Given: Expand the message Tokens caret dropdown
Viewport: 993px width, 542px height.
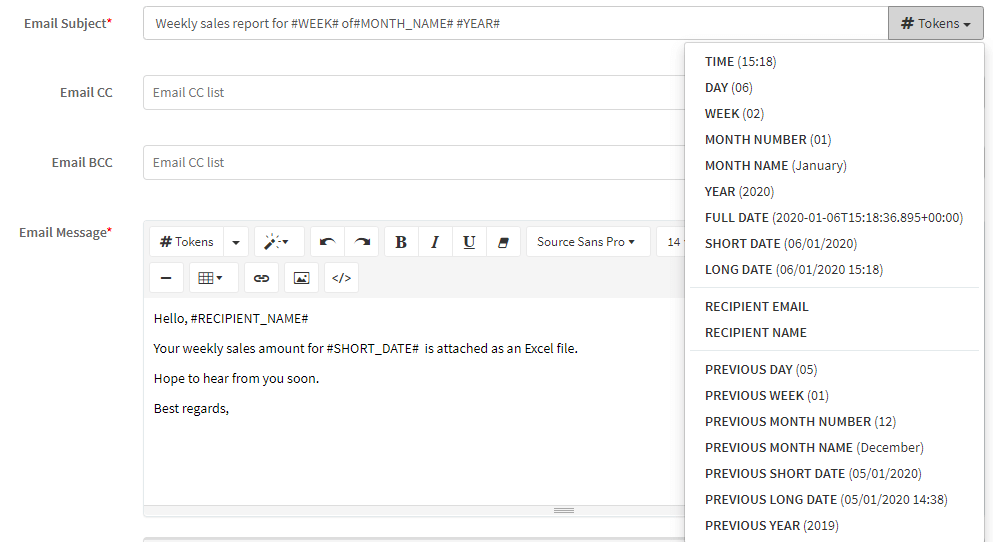Looking at the screenshot, I should pos(236,242).
